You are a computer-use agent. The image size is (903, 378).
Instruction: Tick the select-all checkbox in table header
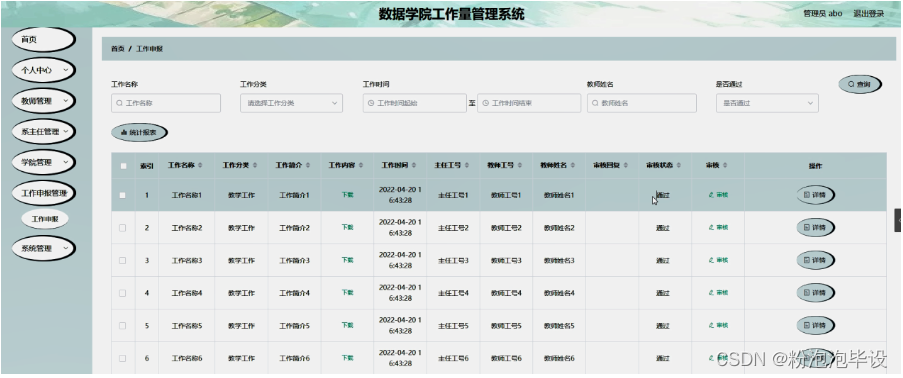[x=123, y=166]
